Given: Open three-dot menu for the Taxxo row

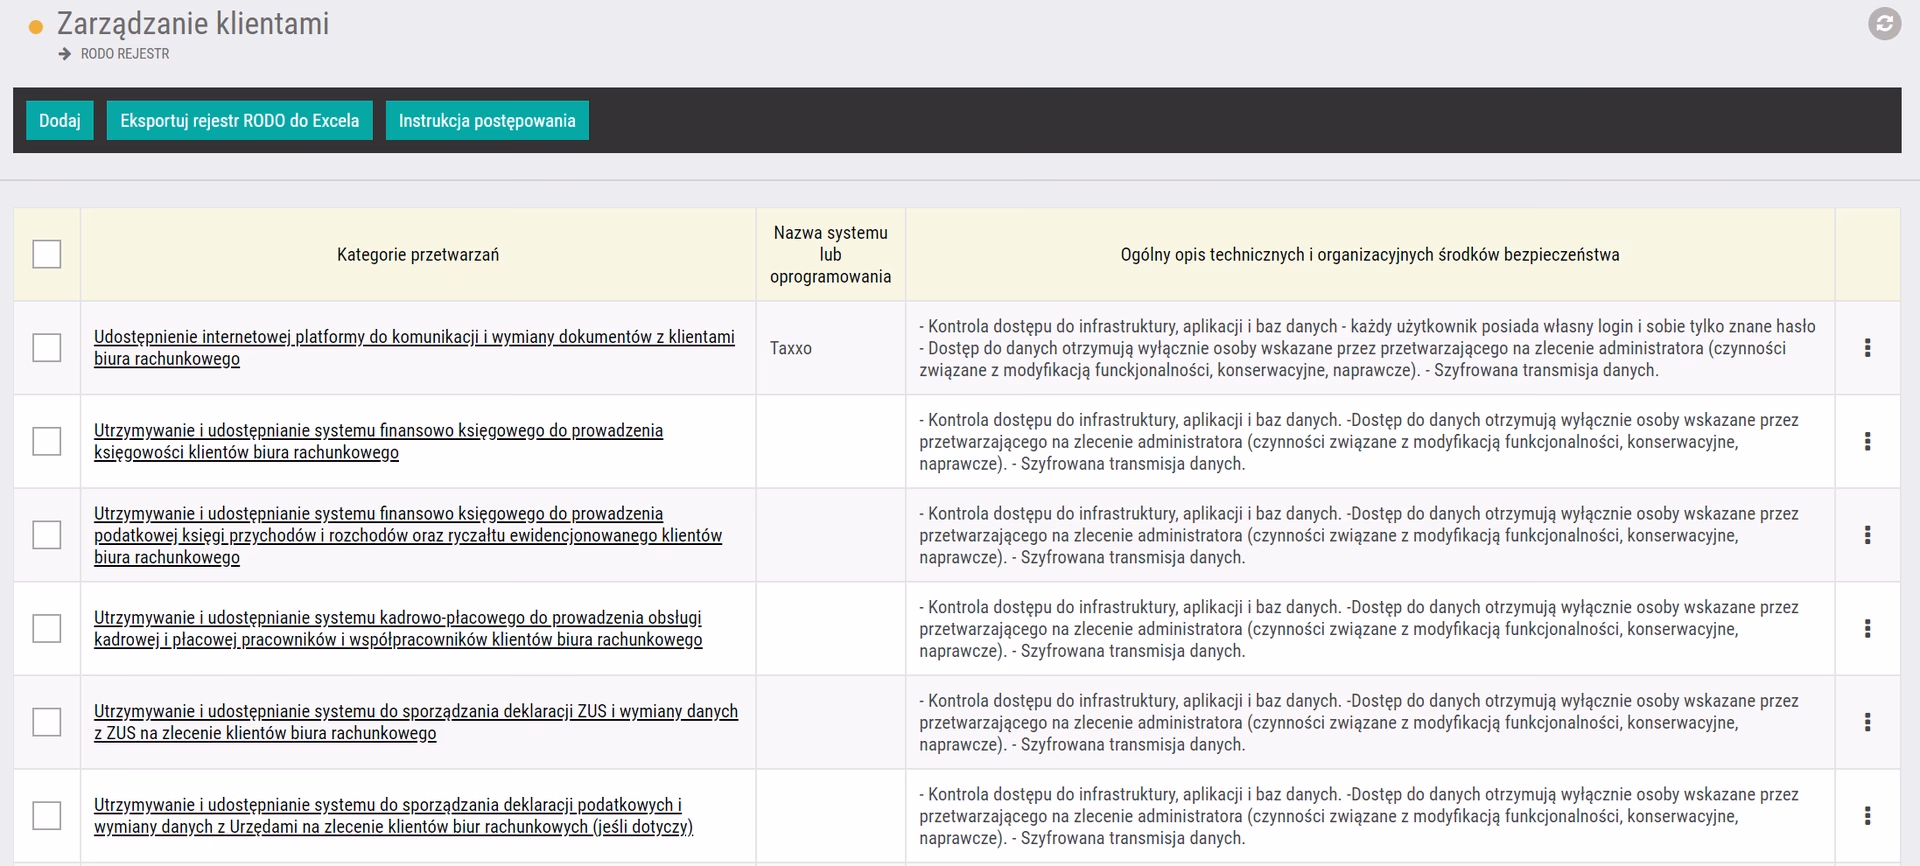Looking at the screenshot, I should tap(1867, 348).
